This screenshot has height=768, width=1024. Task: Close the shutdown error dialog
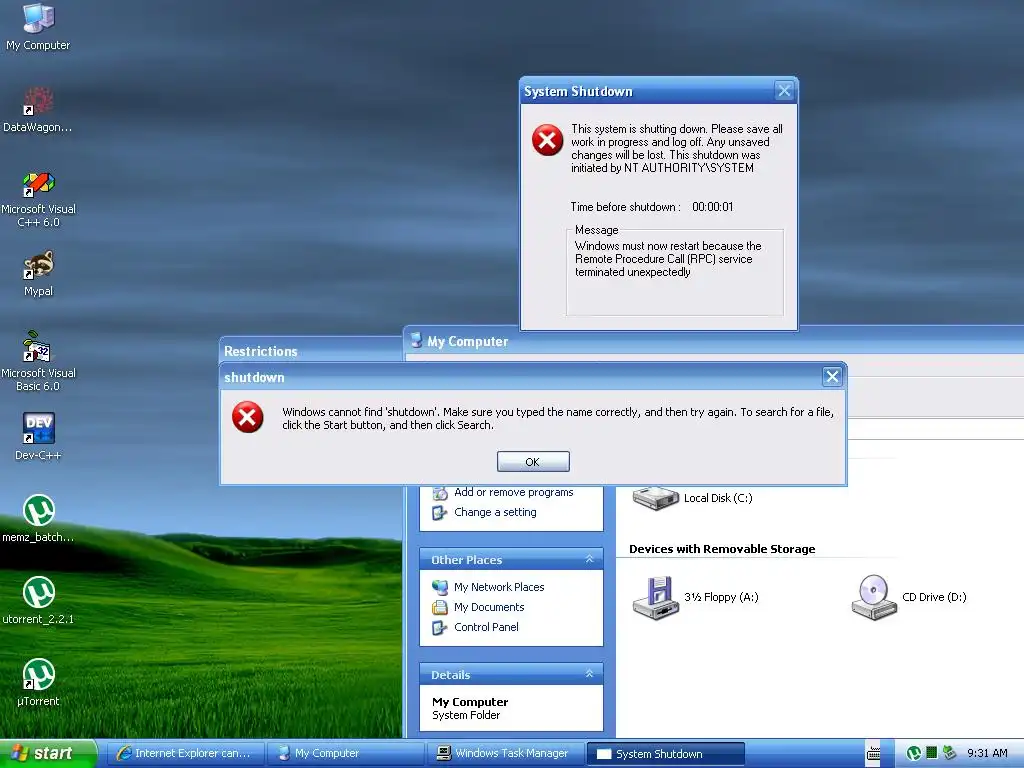coord(831,376)
